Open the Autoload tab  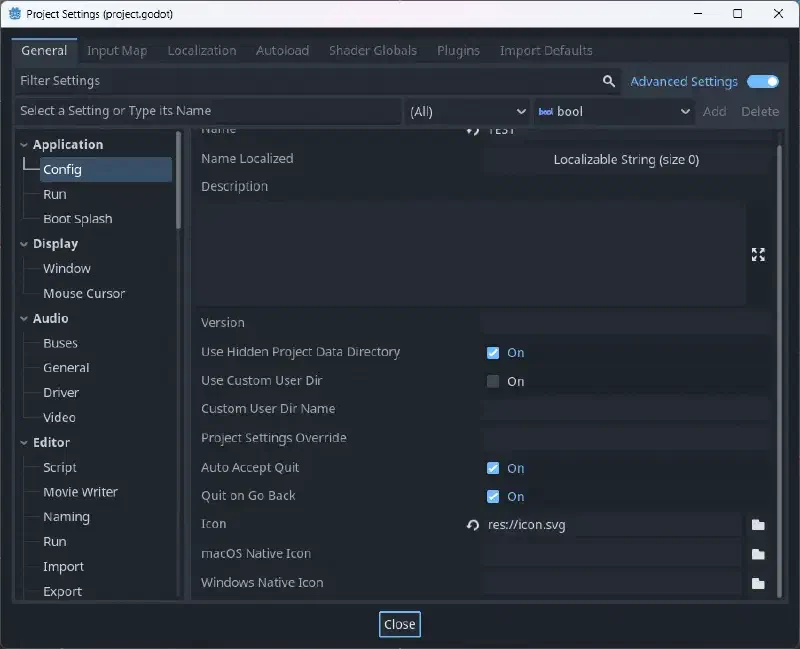[x=282, y=51]
